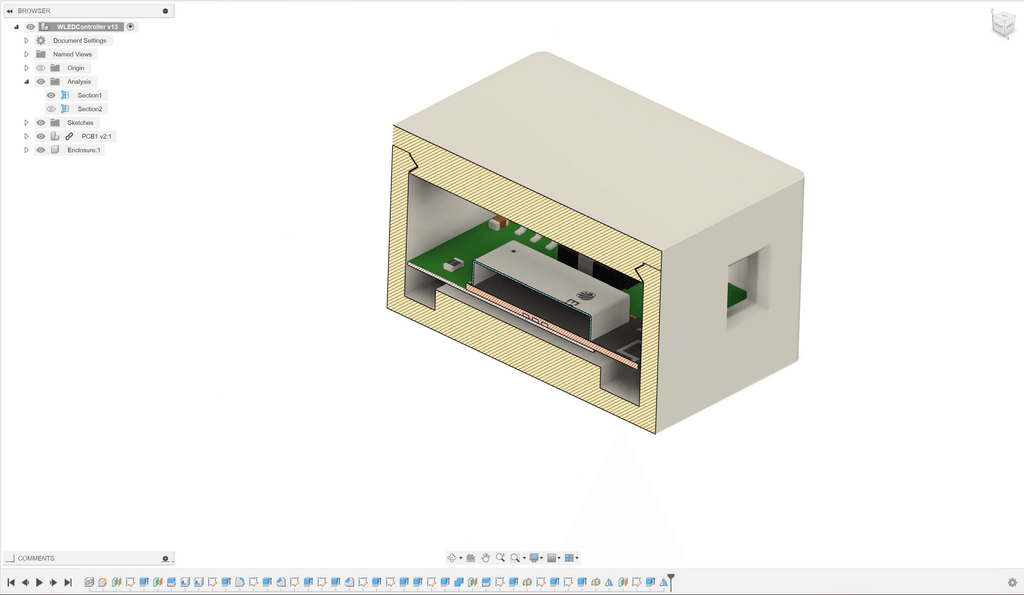Open the Viewports dropdown arrow
The height and width of the screenshot is (595, 1024).
click(577, 558)
